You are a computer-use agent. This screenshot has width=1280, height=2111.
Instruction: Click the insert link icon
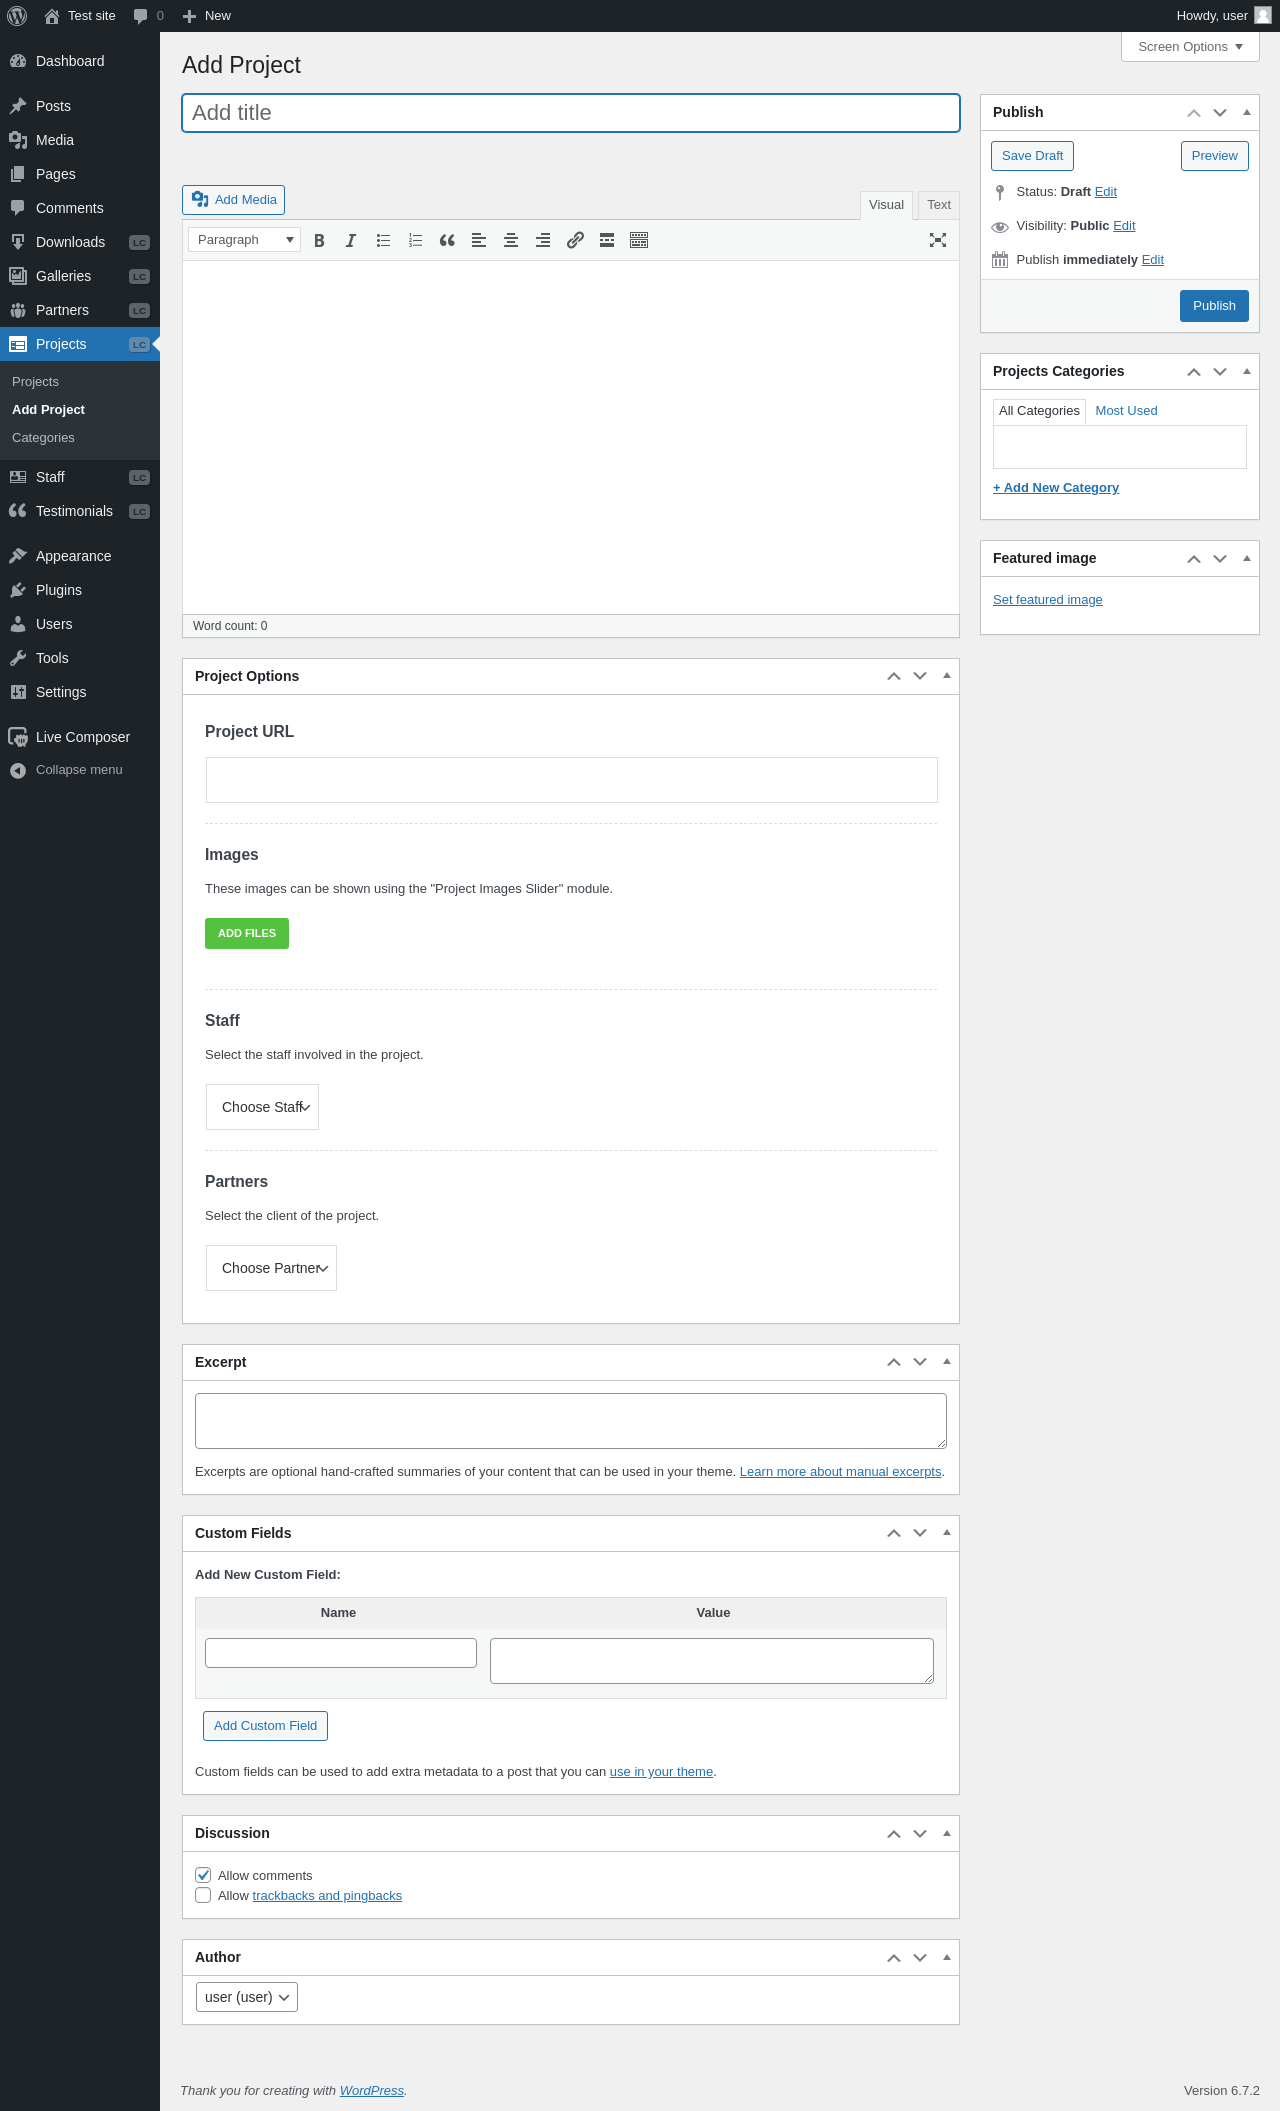pos(575,240)
